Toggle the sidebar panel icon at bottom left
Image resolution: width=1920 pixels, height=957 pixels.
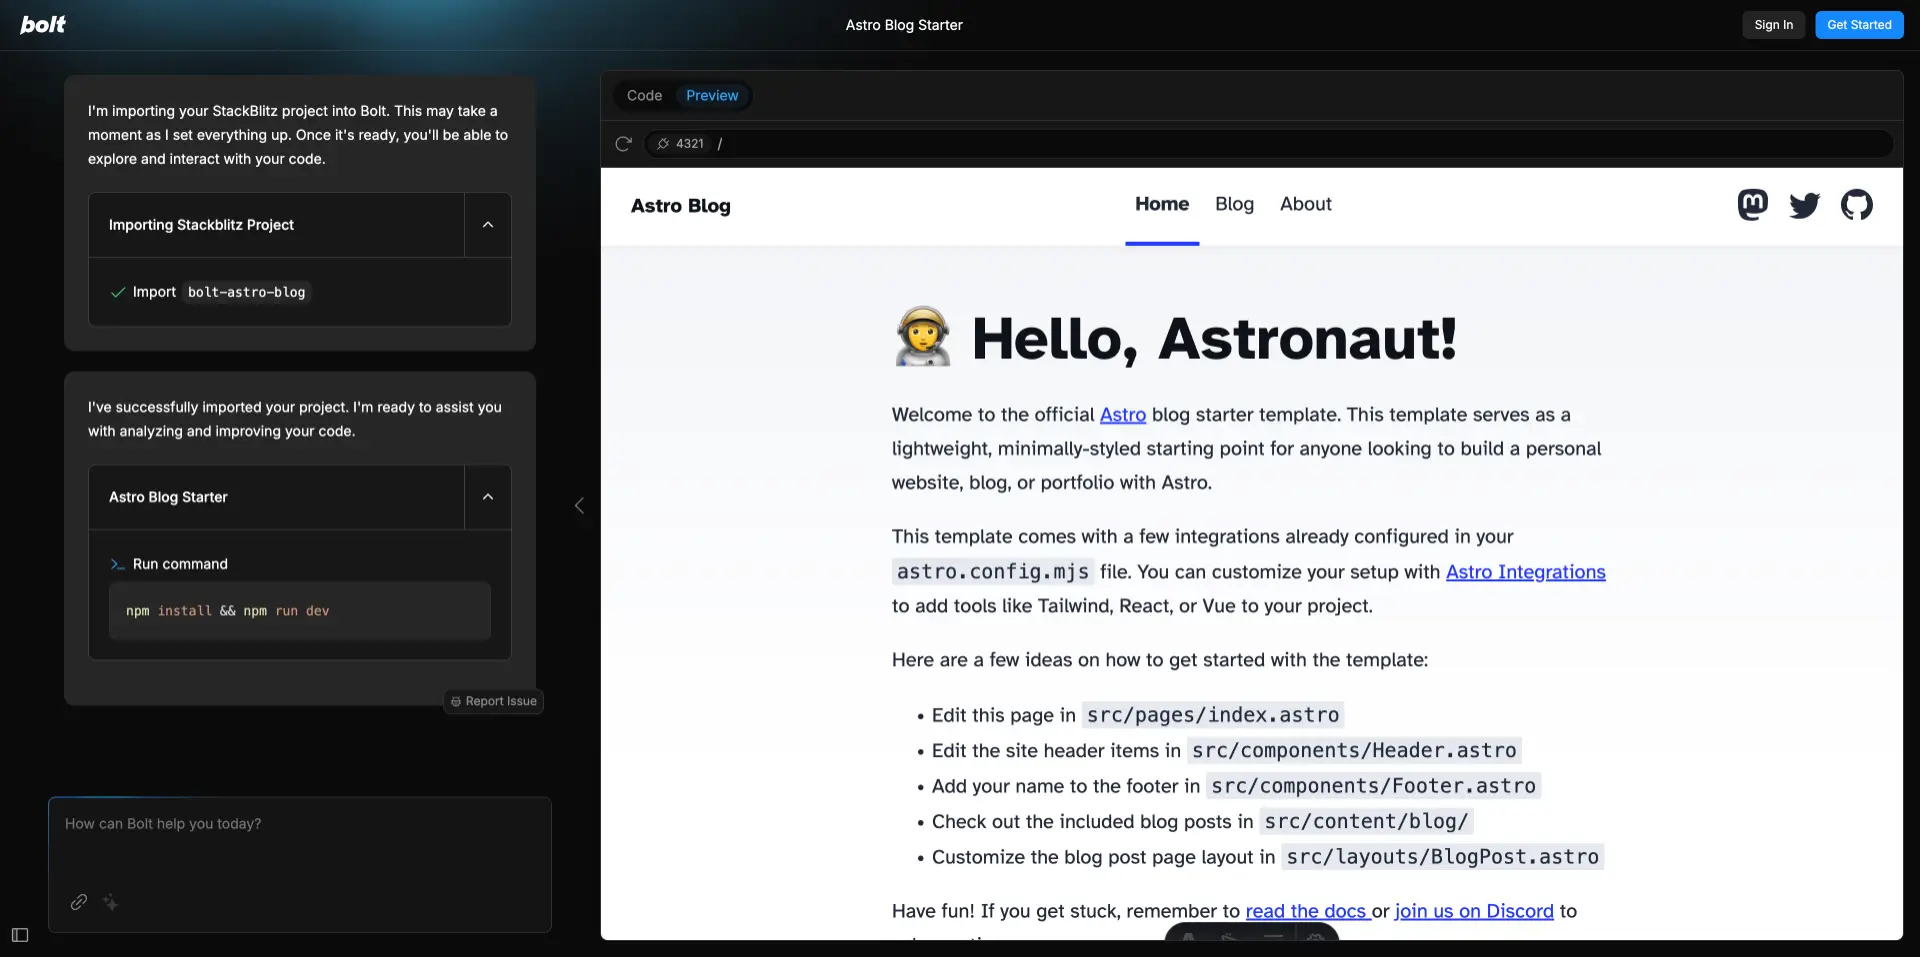pyautogui.click(x=20, y=935)
